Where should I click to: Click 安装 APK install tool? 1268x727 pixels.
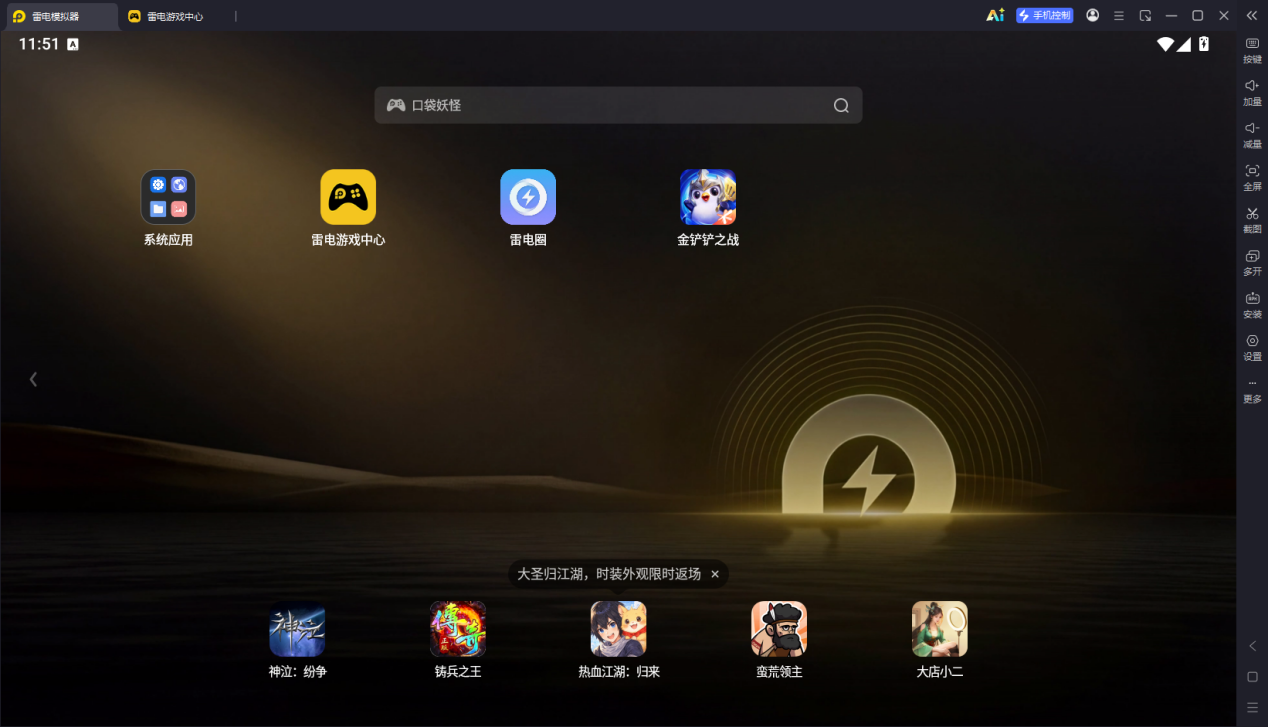(x=1252, y=305)
